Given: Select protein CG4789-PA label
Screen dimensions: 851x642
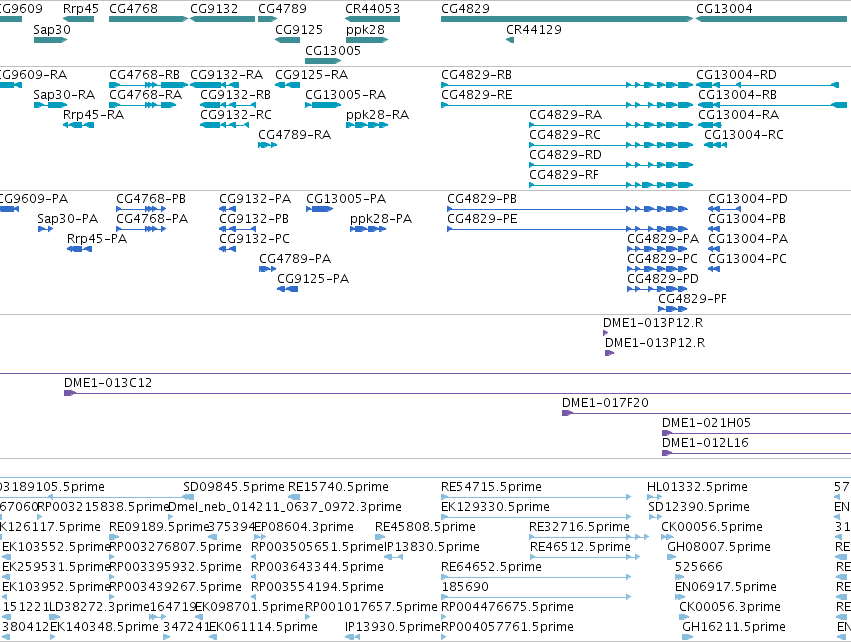Looking at the screenshot, I should point(295,259).
